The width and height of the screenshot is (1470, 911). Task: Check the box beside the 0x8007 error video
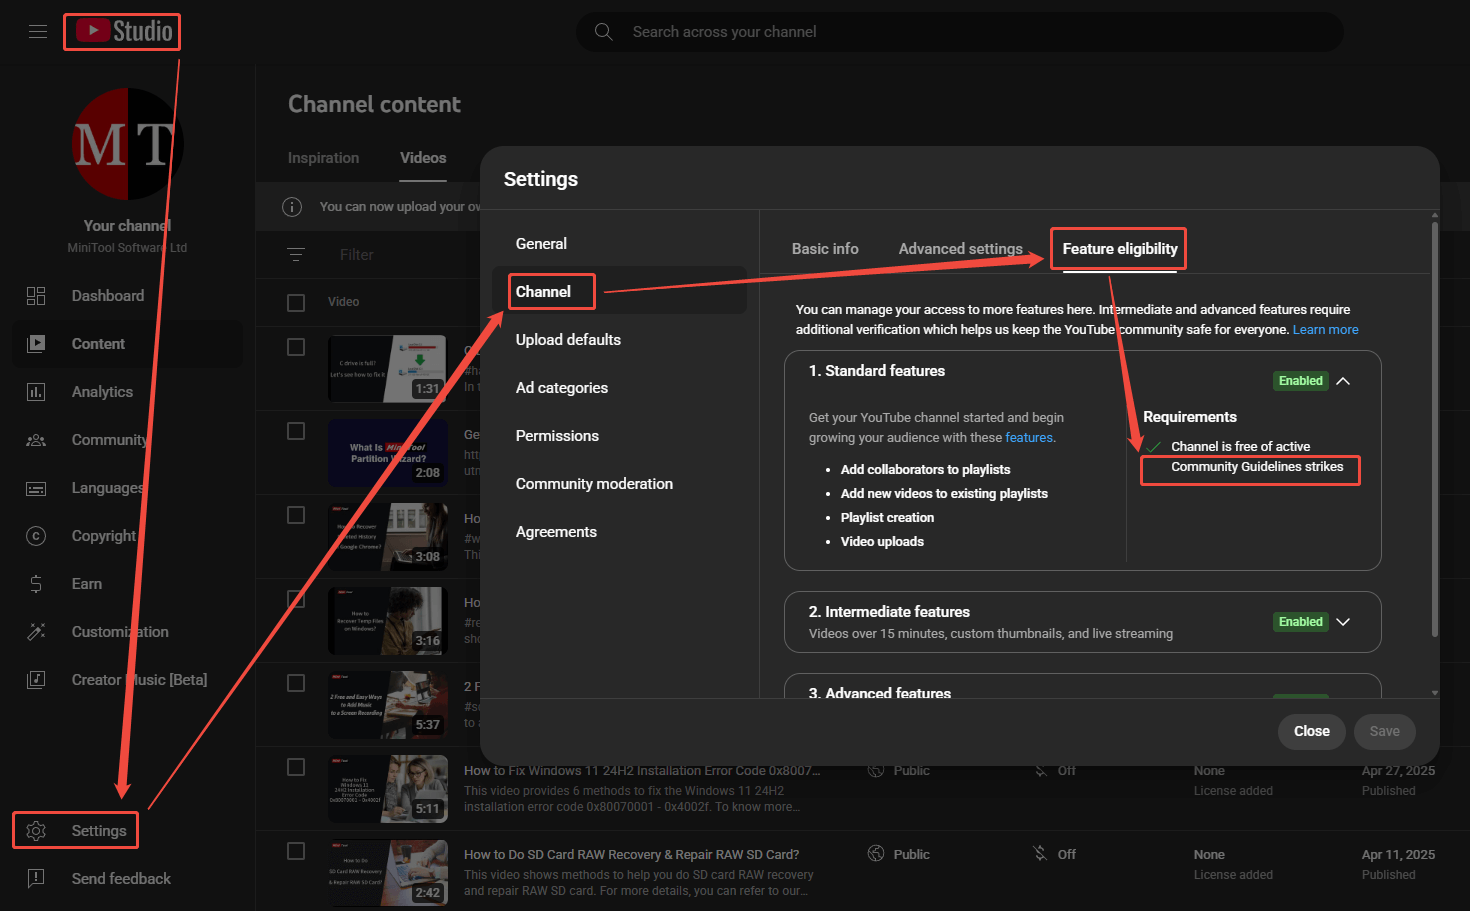296,767
